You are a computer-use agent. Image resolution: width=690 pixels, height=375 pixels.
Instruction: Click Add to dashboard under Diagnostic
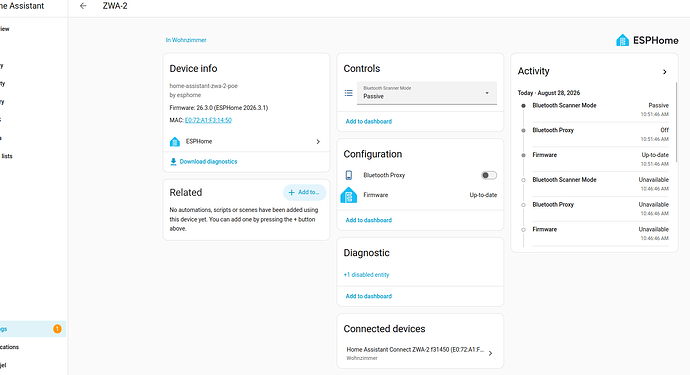point(368,296)
